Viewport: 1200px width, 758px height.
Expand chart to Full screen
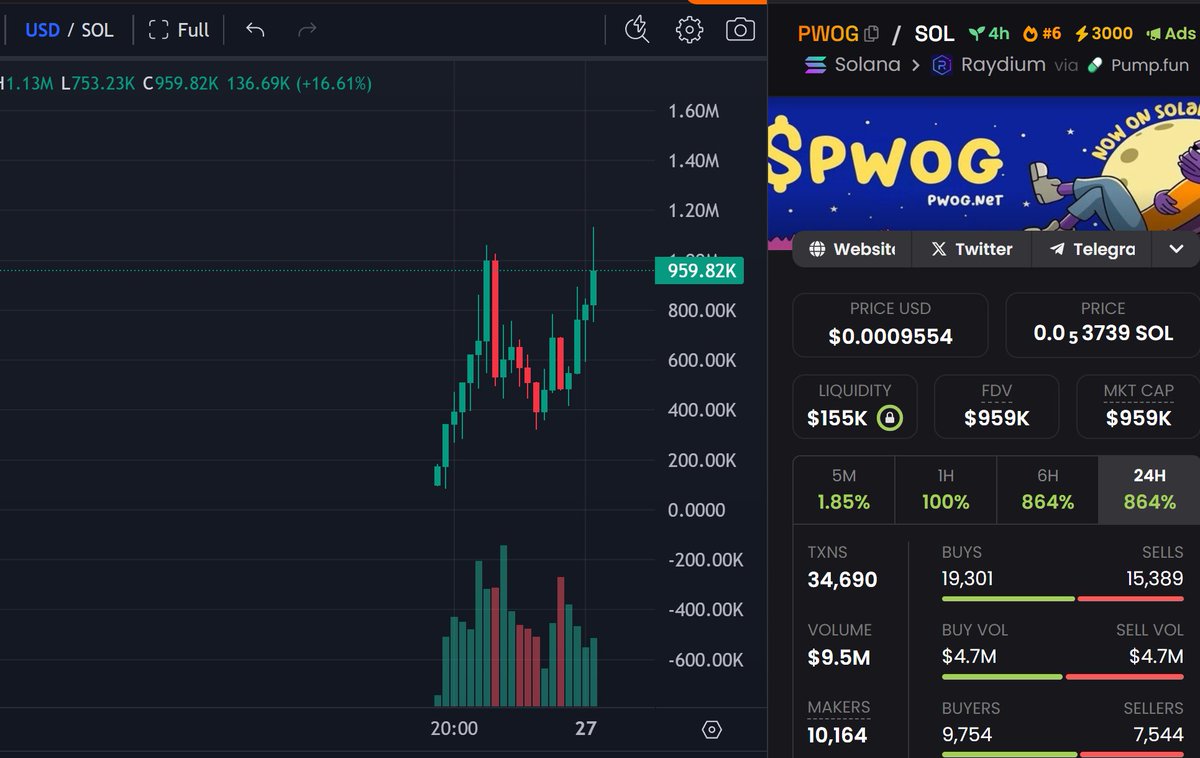click(x=179, y=30)
